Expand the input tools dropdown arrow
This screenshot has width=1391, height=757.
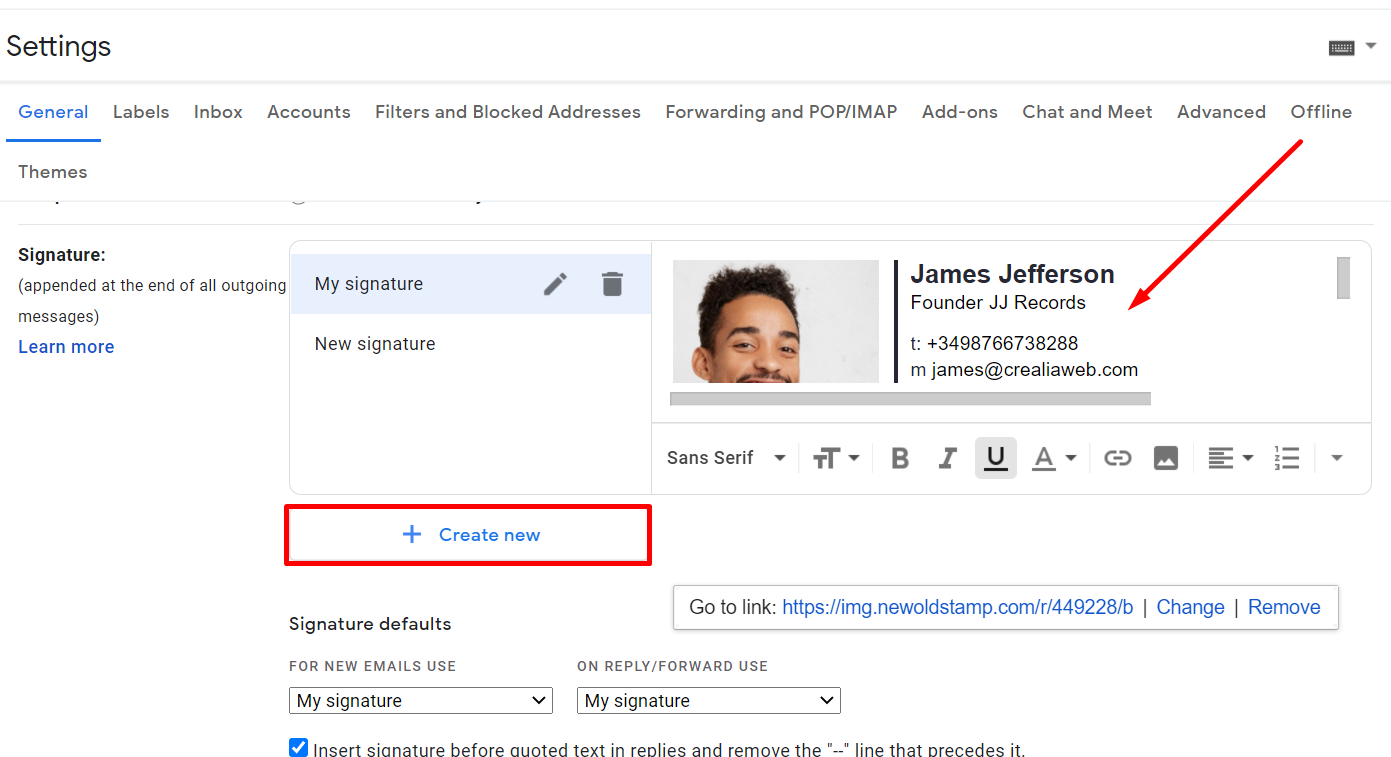[1371, 46]
